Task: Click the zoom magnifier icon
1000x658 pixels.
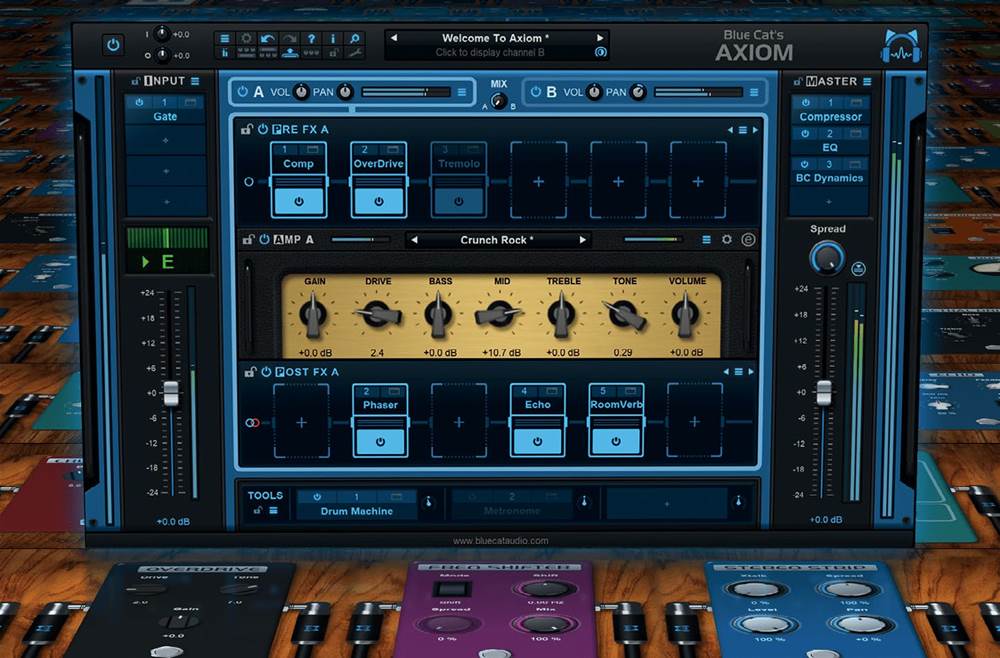Action: (x=355, y=38)
